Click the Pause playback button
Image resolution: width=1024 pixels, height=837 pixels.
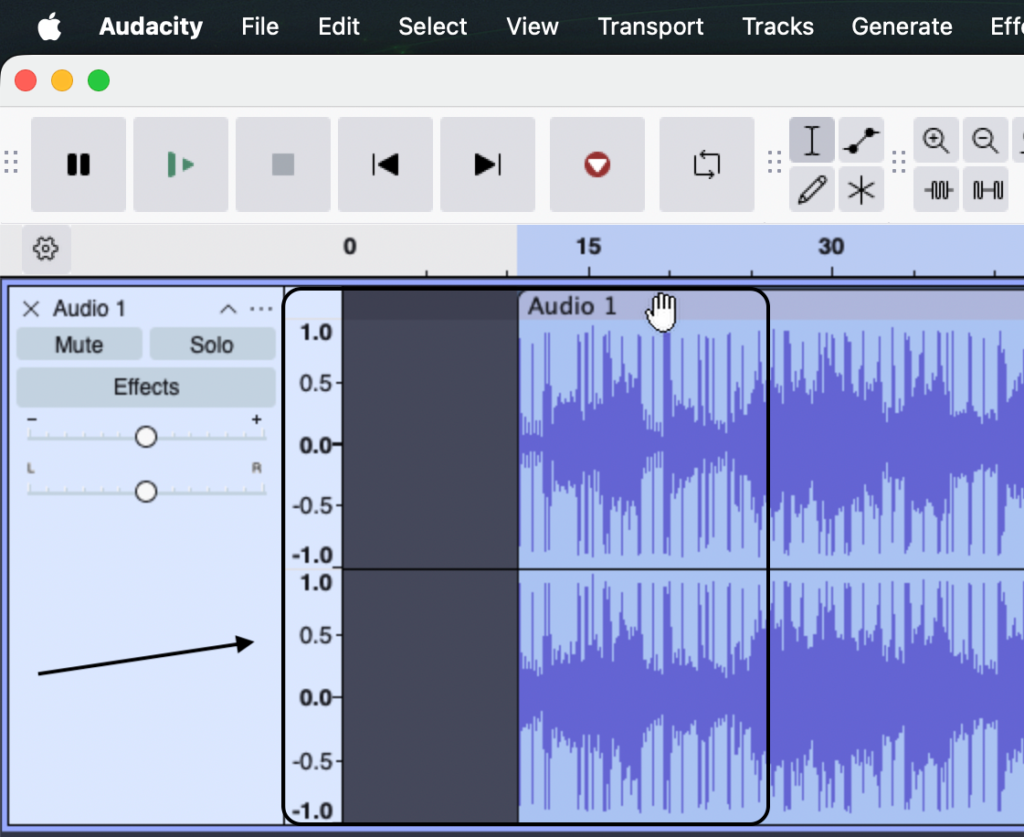pyautogui.click(x=79, y=165)
